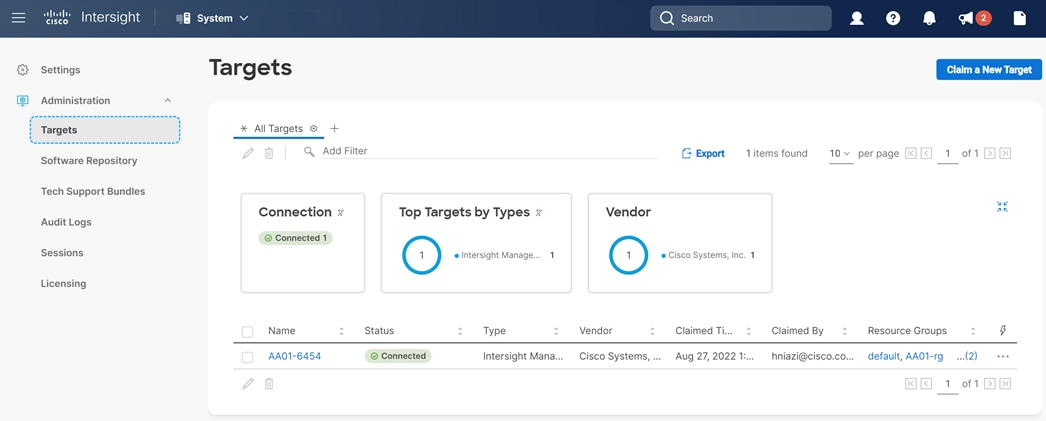
Task: Sort by Claimed By column
Action: pyautogui.click(x=845, y=331)
